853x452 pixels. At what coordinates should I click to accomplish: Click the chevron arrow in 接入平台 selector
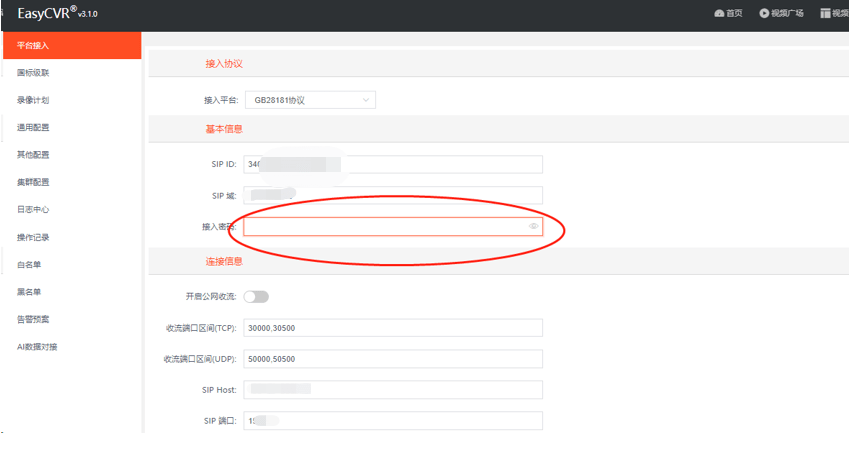tap(366, 100)
